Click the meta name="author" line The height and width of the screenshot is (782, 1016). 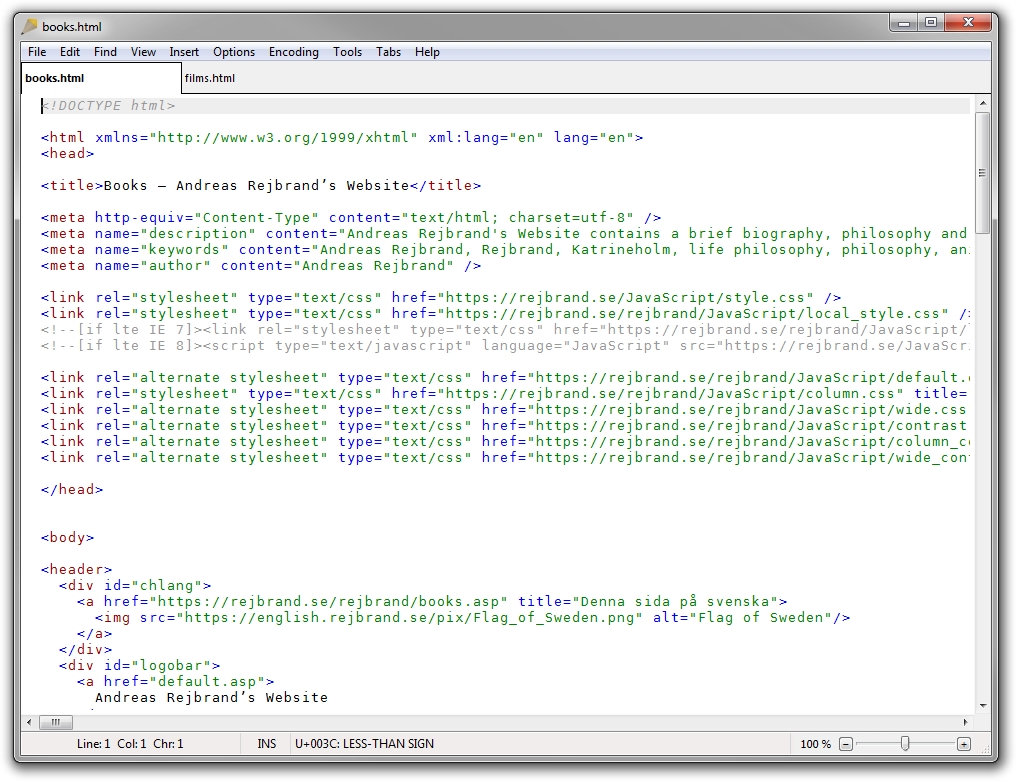click(260, 266)
